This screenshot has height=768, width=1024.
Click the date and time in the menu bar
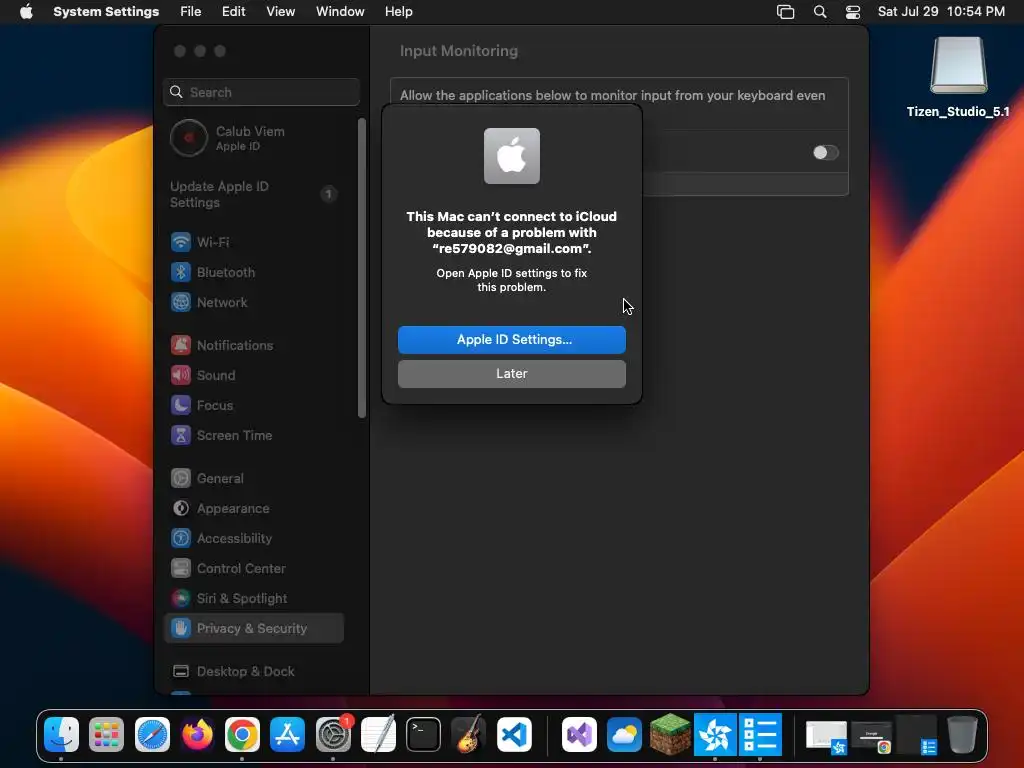click(941, 12)
